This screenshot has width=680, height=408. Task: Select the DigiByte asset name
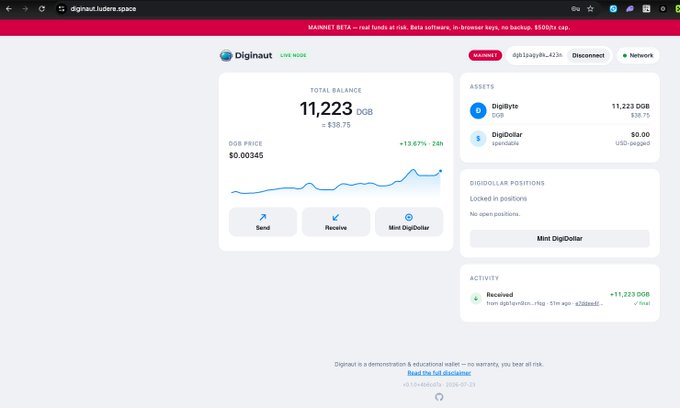click(505, 106)
